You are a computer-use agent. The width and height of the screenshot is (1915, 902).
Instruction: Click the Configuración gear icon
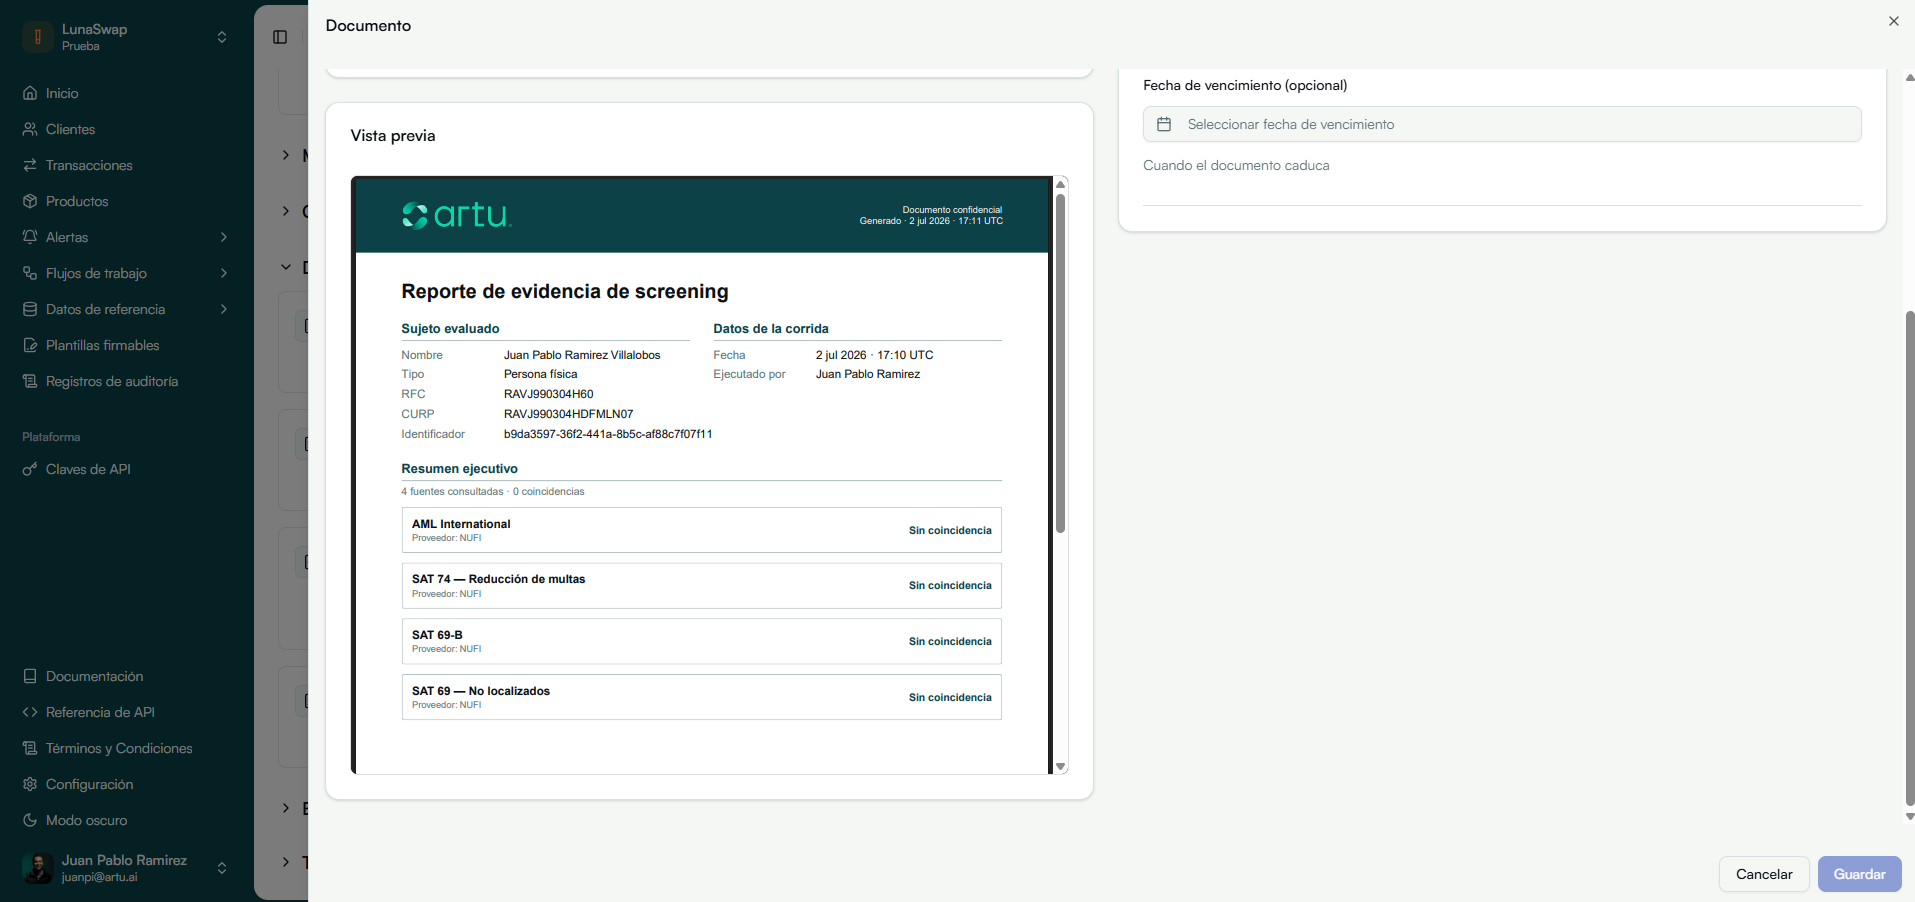coord(30,784)
